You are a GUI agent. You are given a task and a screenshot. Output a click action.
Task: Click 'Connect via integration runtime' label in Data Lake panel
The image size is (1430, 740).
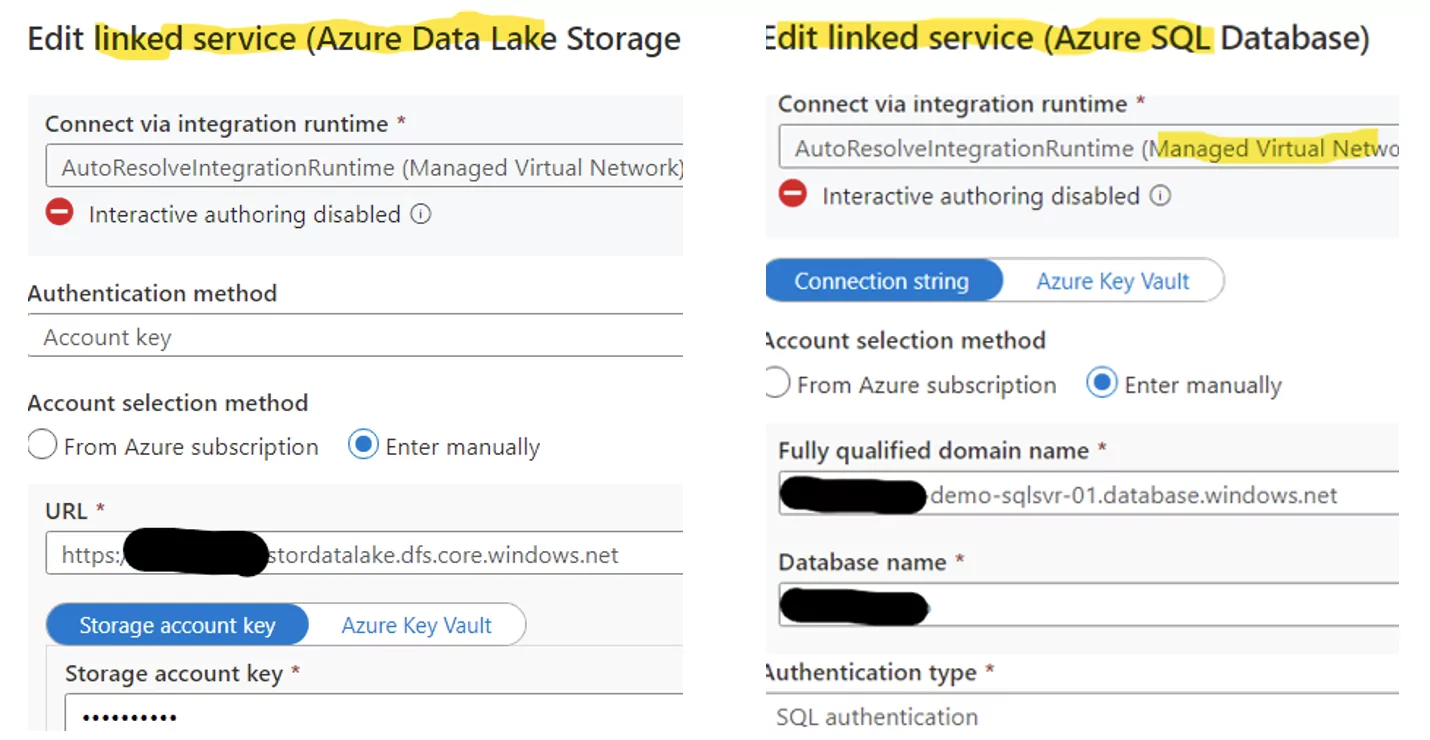coord(217,124)
